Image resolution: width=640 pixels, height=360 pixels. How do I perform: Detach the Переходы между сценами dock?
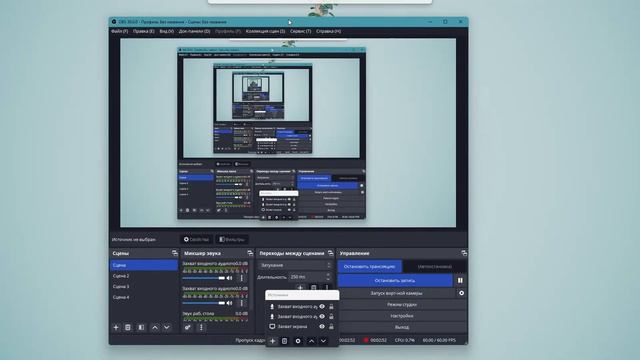[x=330, y=253]
